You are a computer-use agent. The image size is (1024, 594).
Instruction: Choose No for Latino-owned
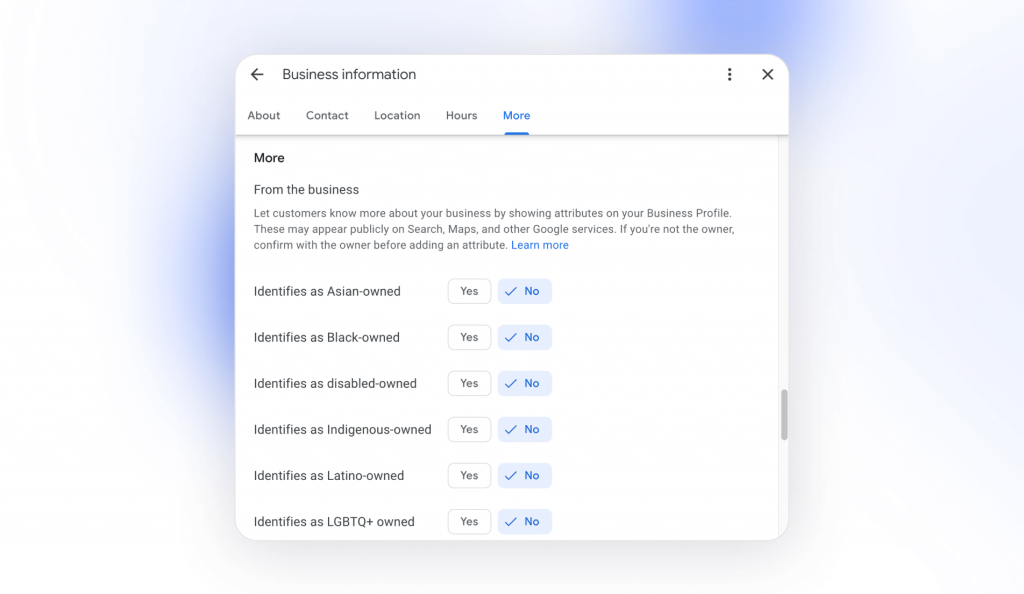coord(524,476)
